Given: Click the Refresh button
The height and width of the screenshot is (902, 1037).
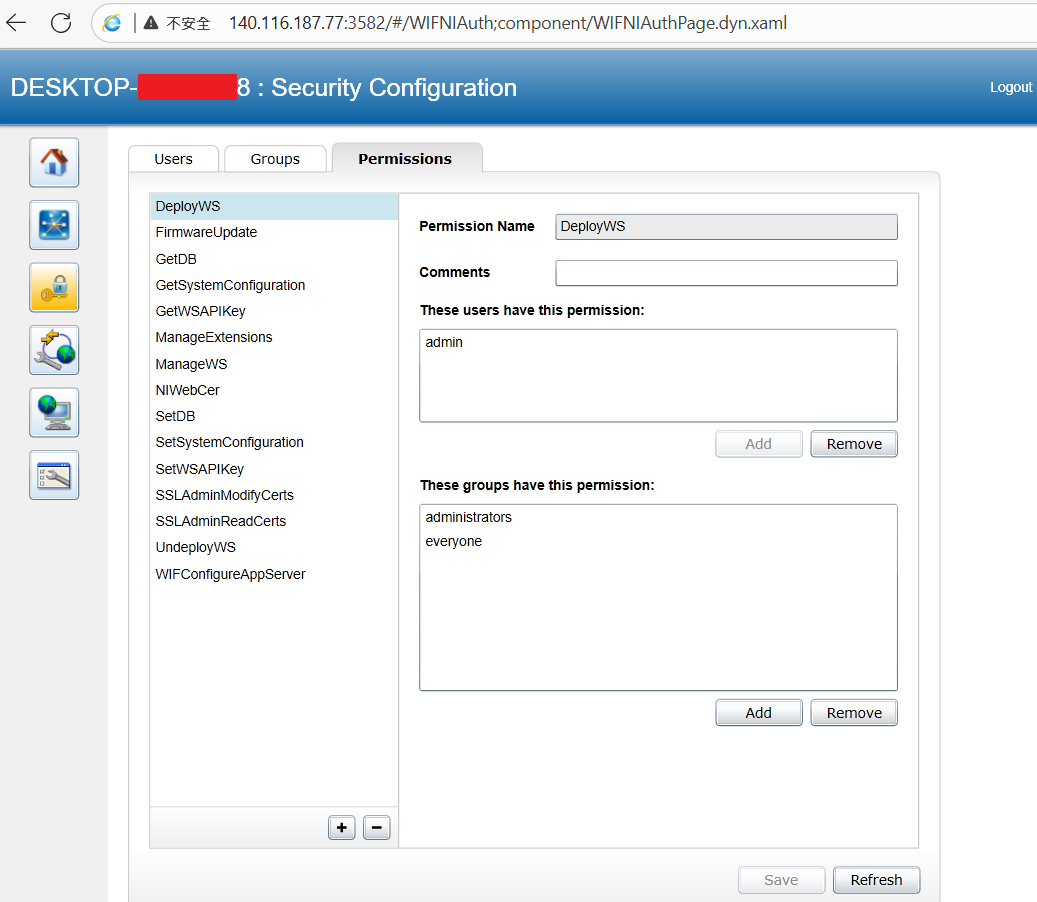Looking at the screenshot, I should coord(876,880).
